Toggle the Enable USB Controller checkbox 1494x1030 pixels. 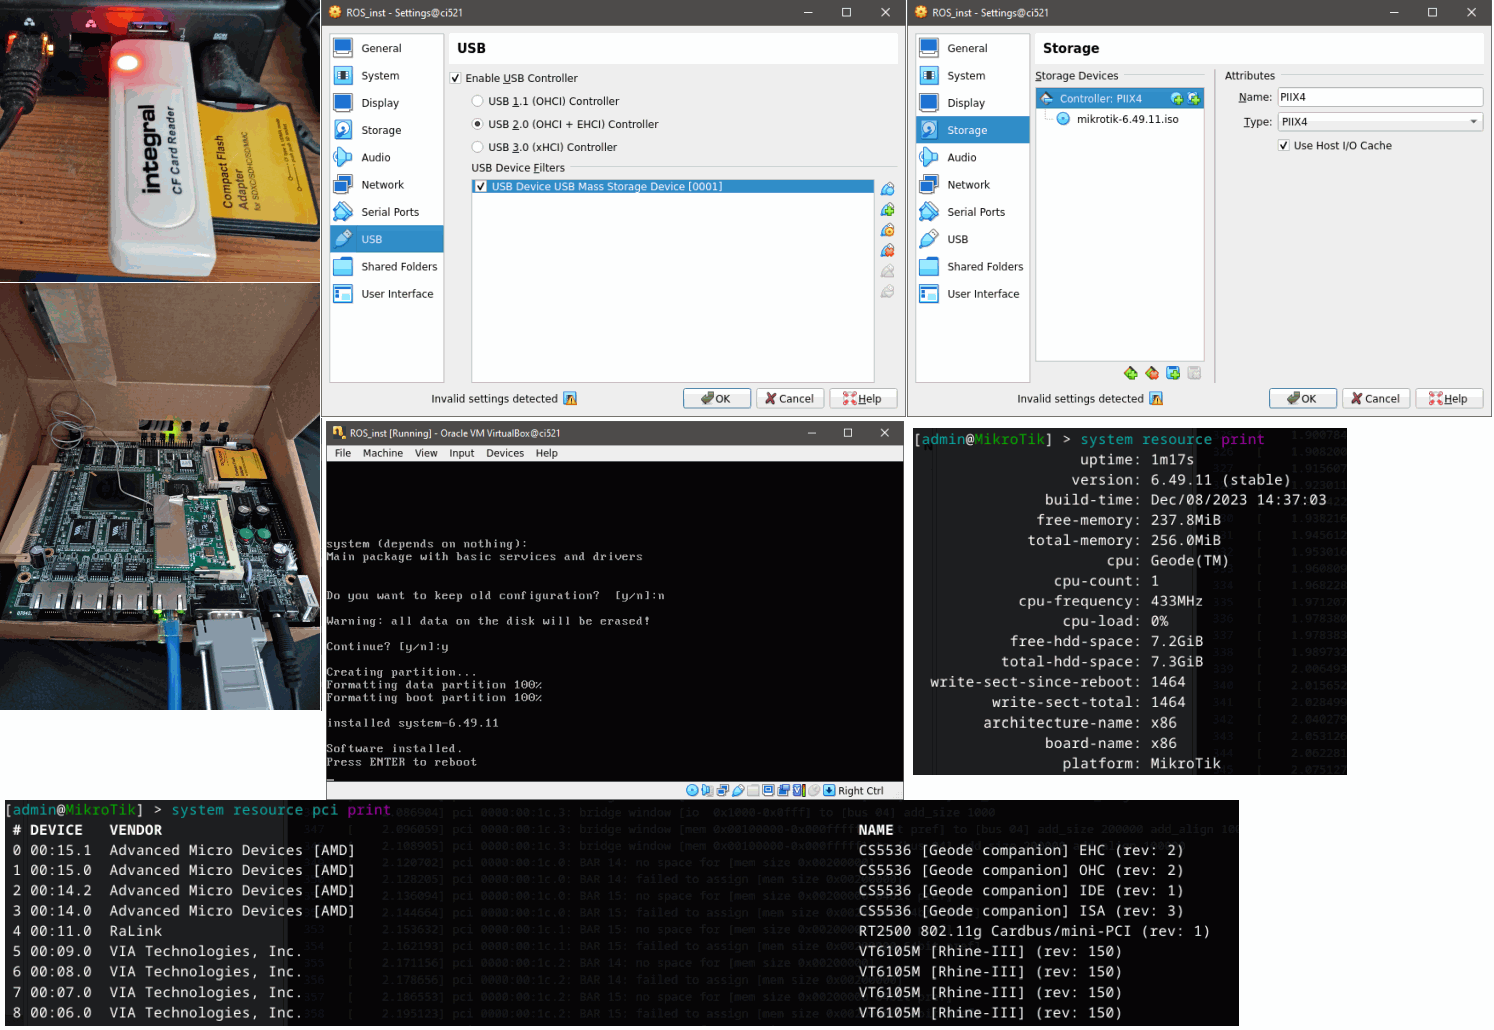point(456,78)
